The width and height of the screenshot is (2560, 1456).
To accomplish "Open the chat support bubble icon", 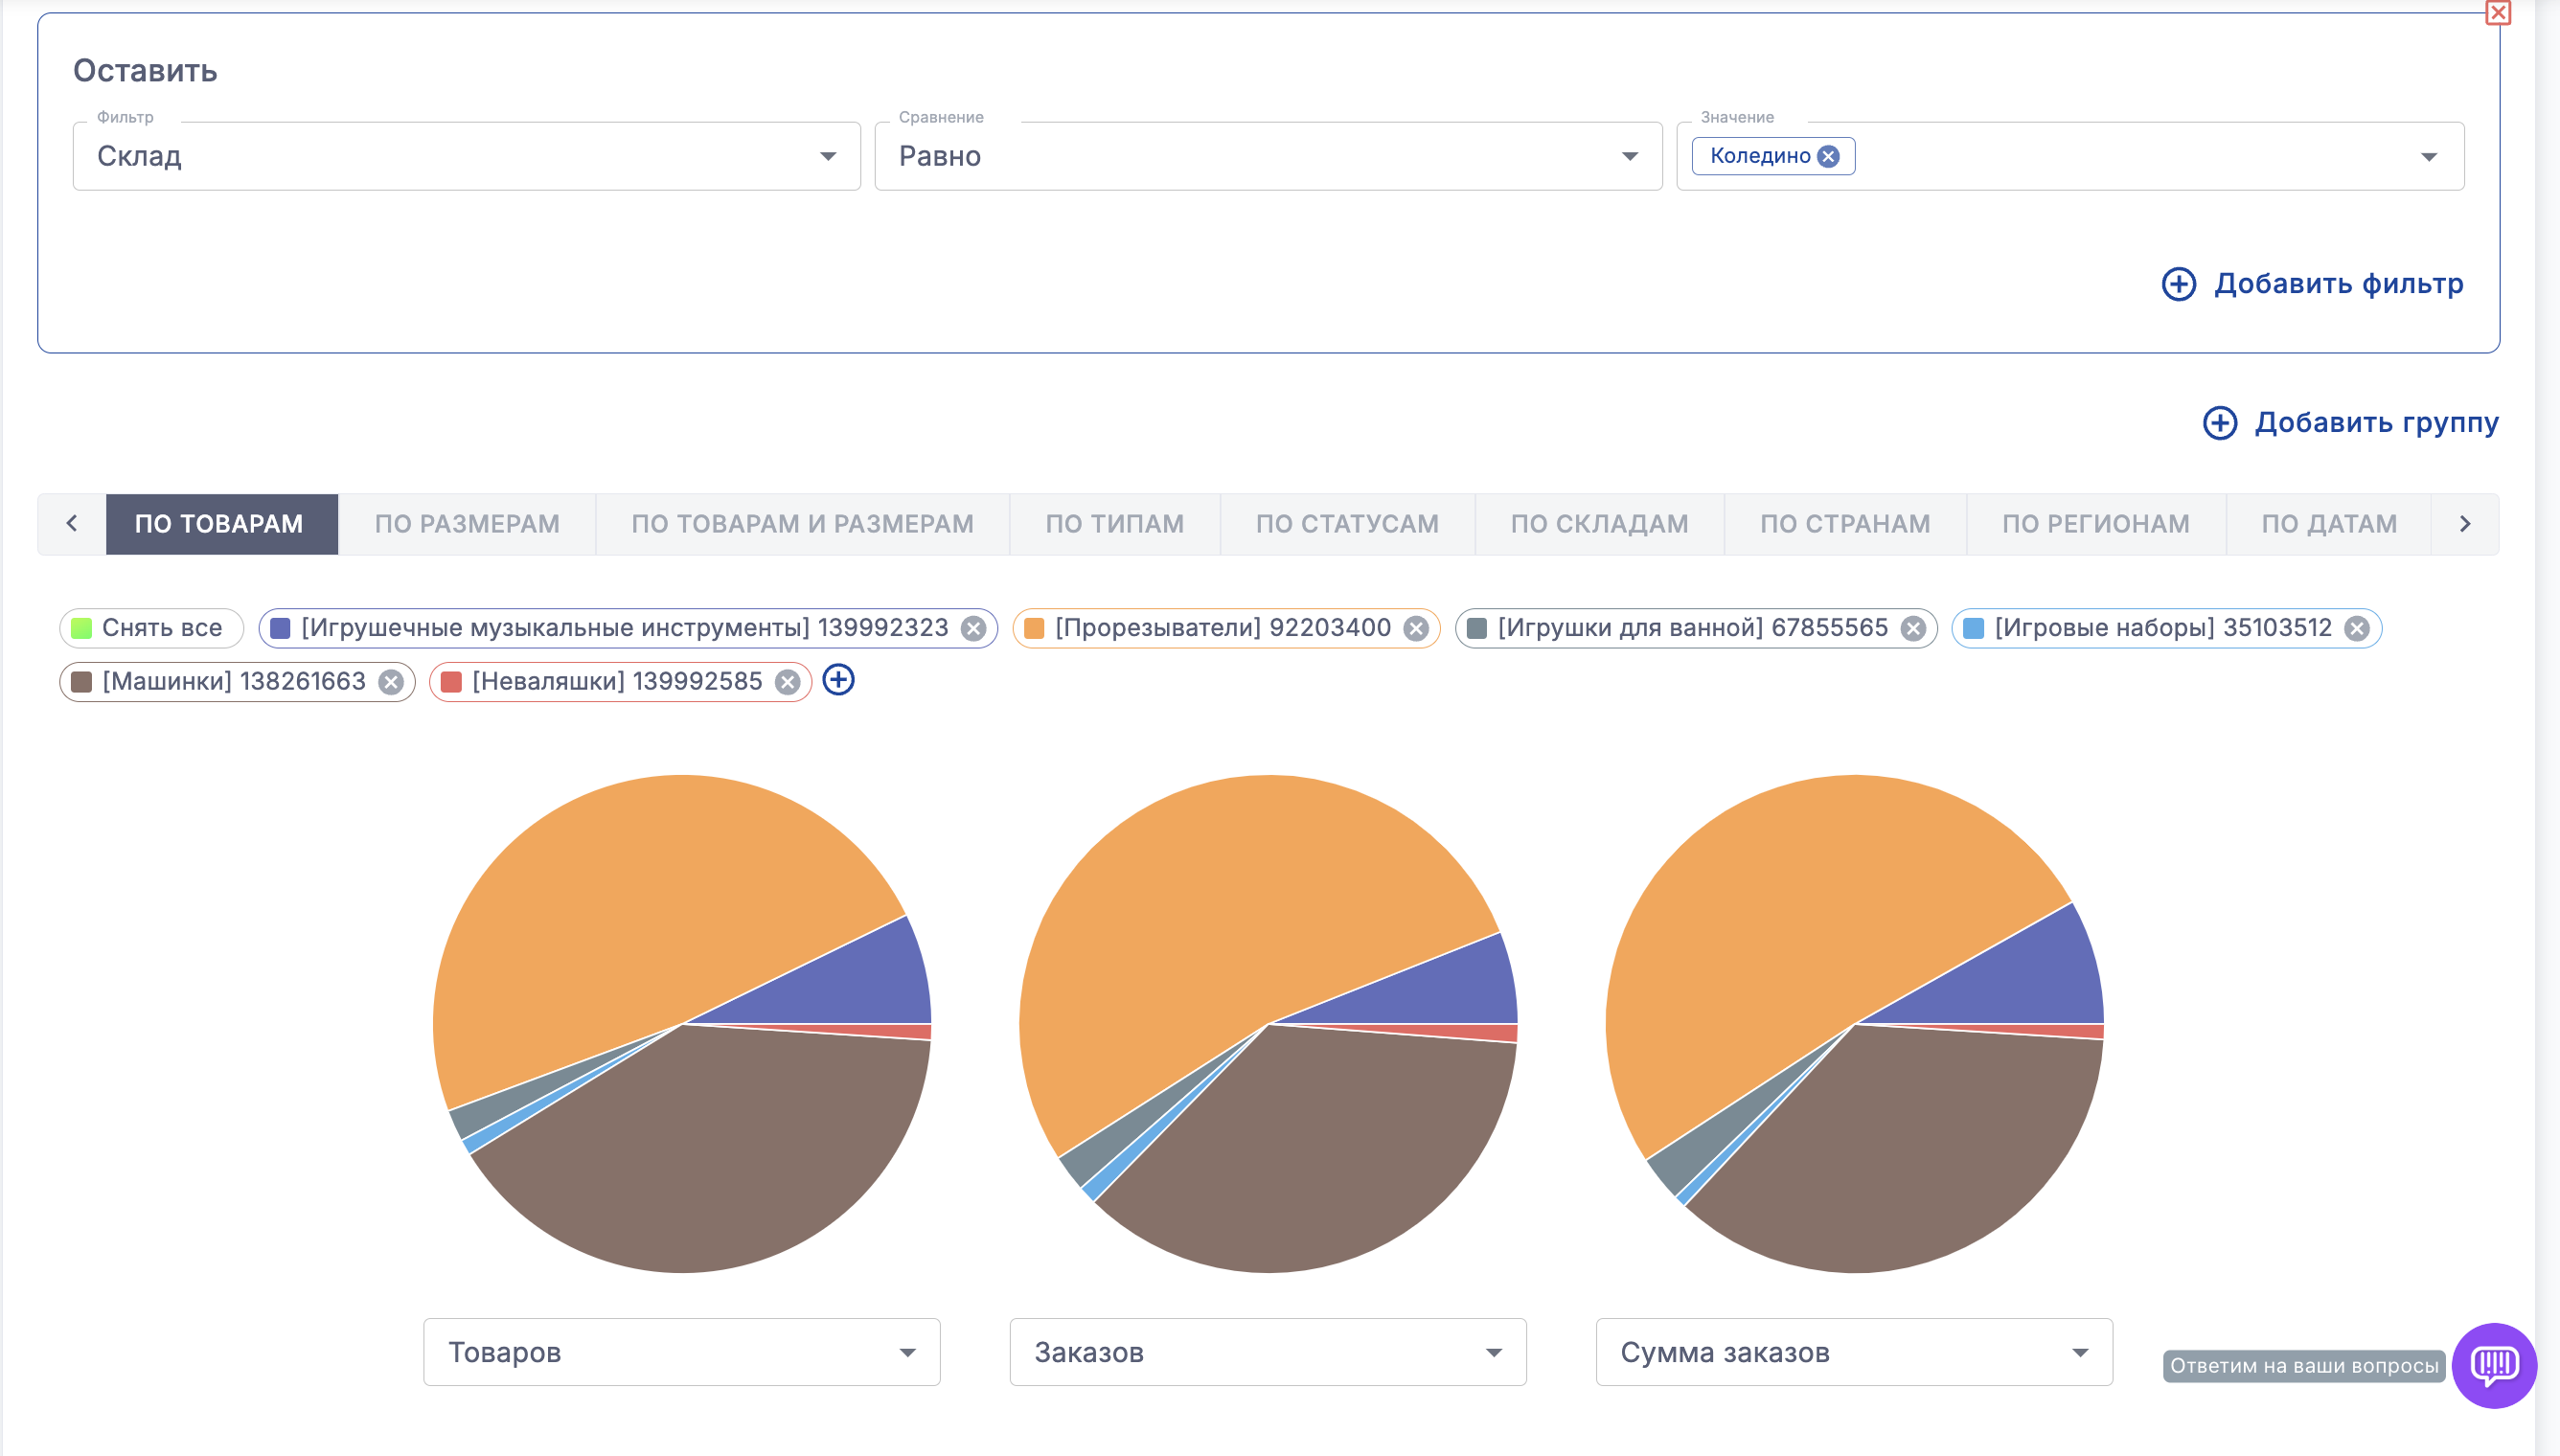I will (2493, 1365).
